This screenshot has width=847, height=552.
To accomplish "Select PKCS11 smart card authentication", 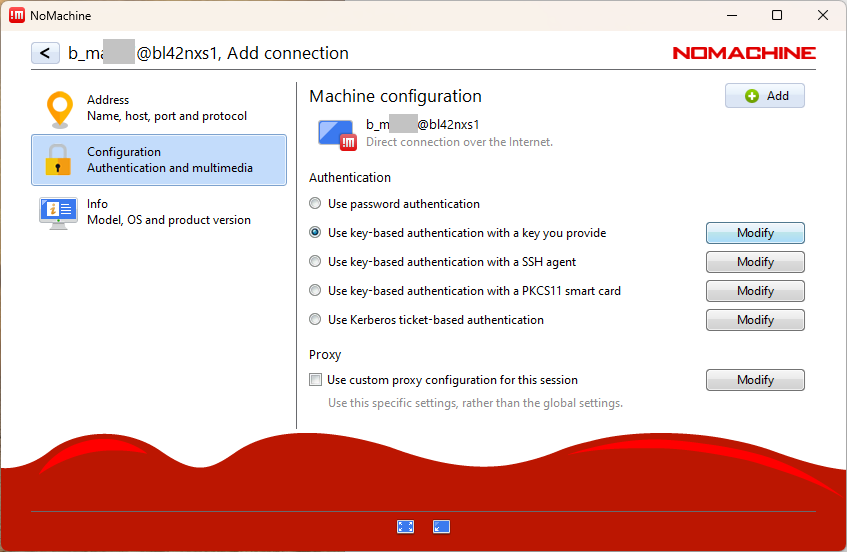I will [x=316, y=291].
